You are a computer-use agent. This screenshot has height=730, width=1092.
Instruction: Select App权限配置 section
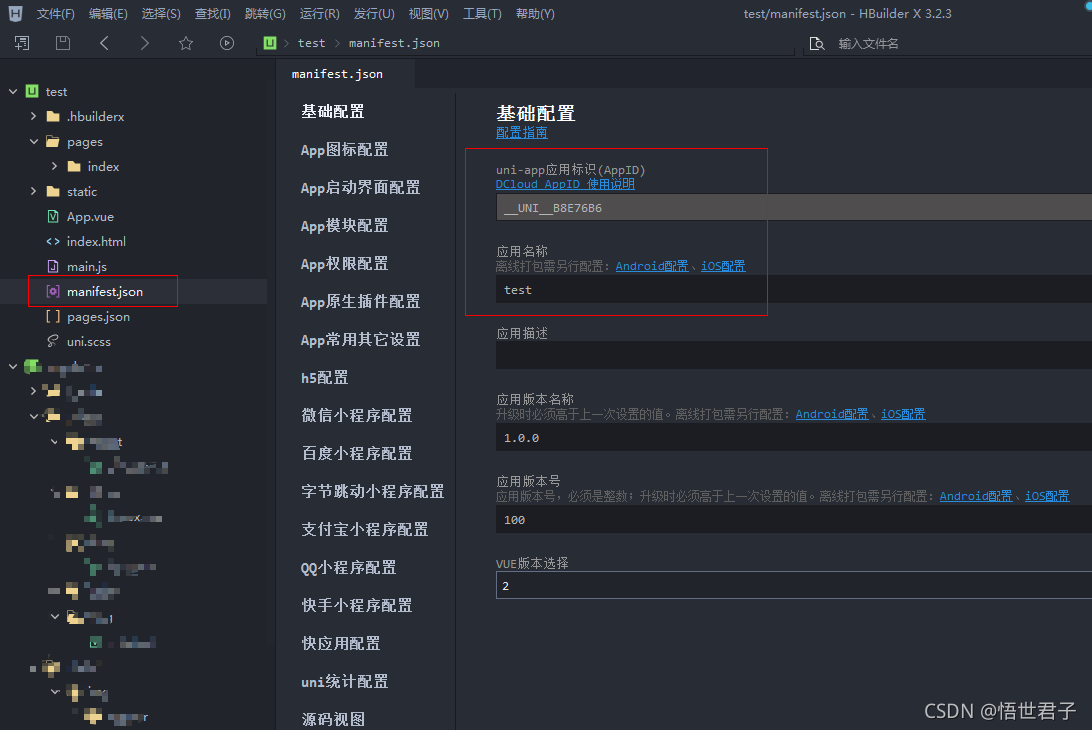click(x=344, y=264)
